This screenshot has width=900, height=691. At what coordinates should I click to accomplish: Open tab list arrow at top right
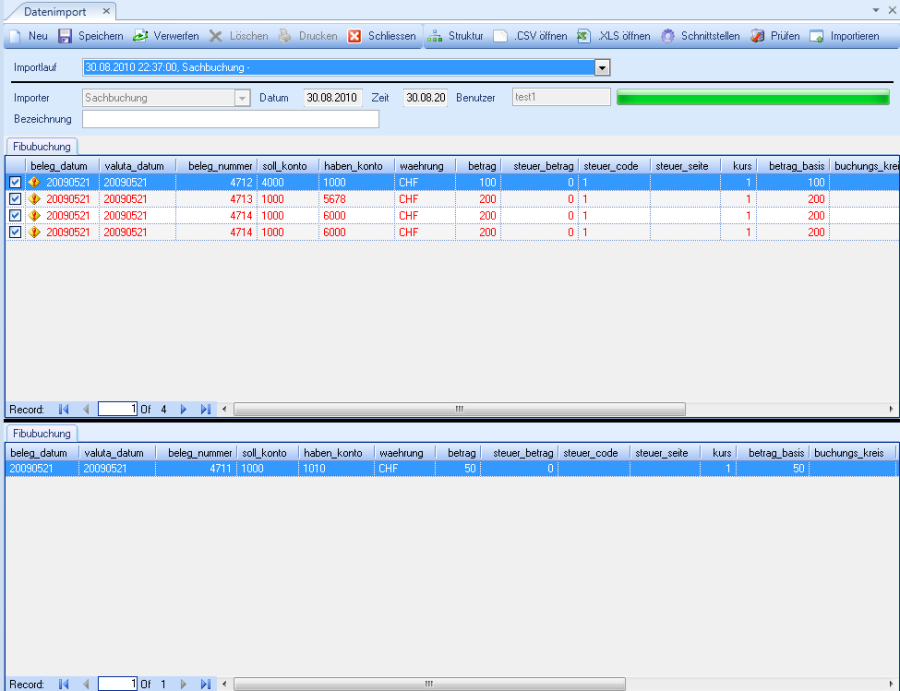(876, 10)
